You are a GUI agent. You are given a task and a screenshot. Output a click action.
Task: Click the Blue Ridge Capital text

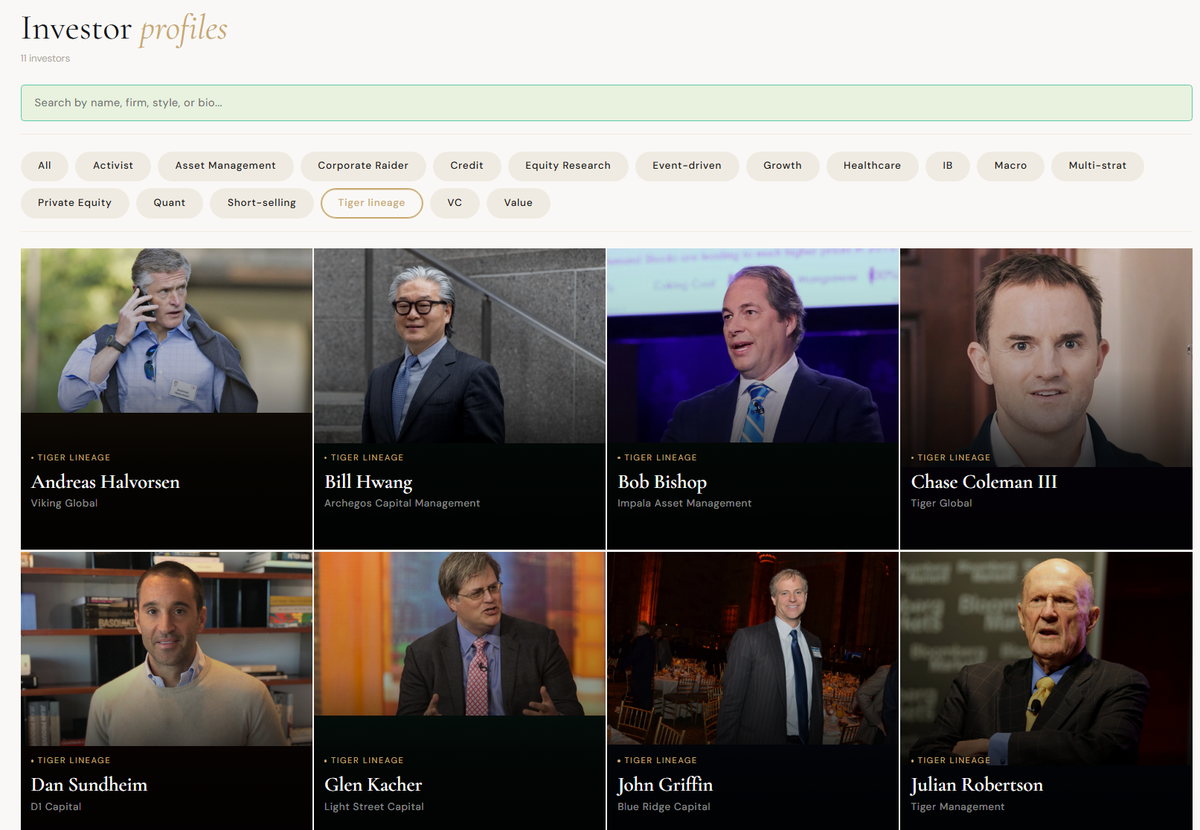[664, 807]
